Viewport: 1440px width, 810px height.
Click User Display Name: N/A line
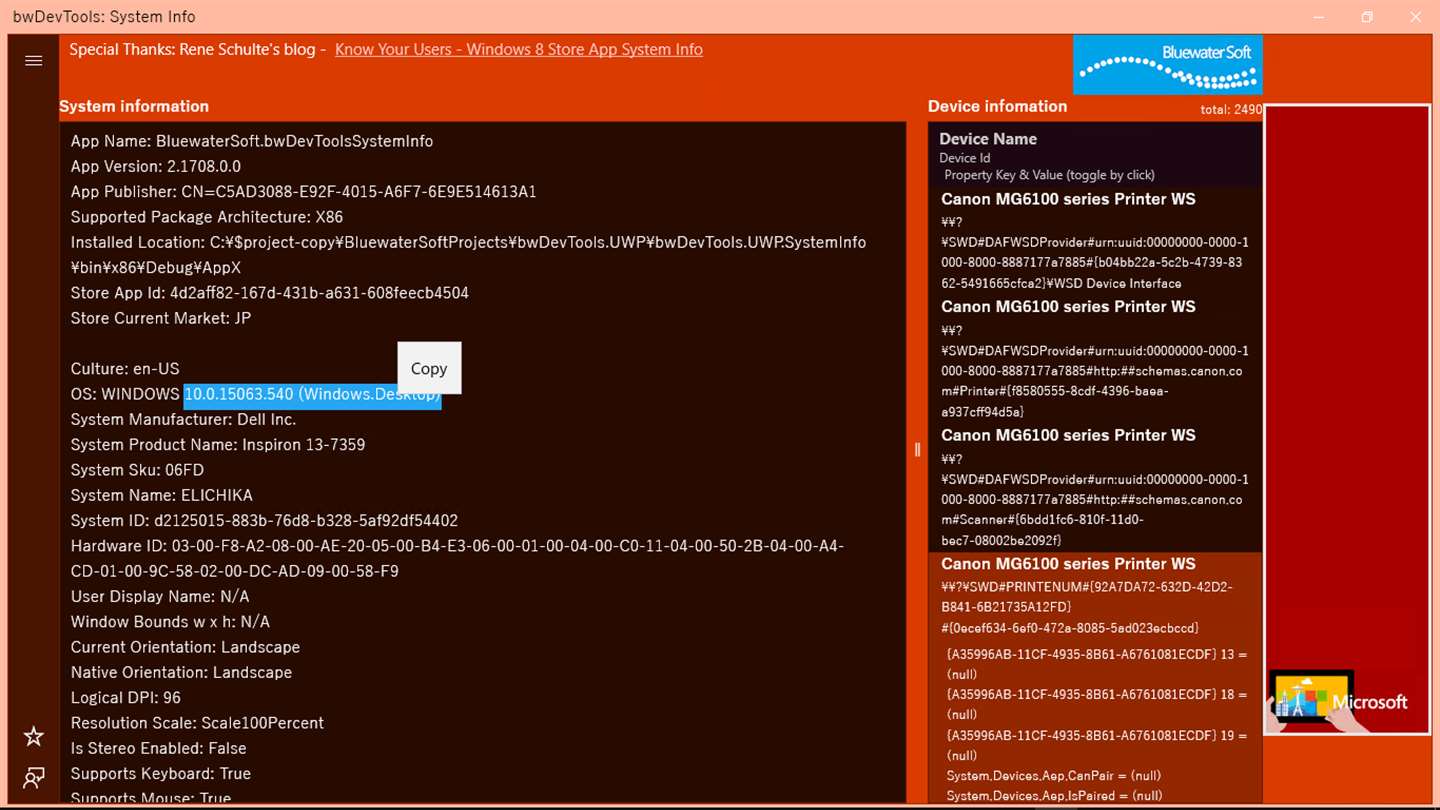point(160,596)
